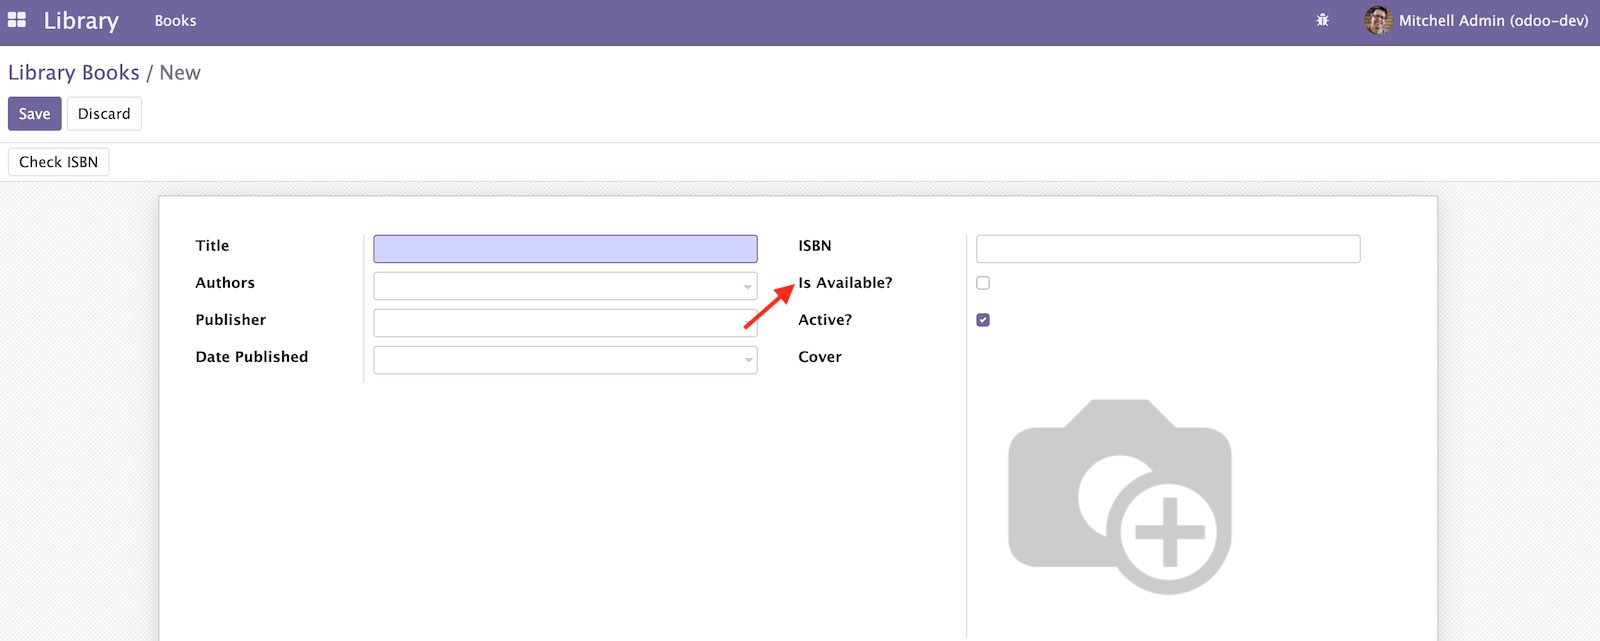The height and width of the screenshot is (641, 1600).
Task: Click Mitchell Admin user avatar
Action: [x=1378, y=20]
